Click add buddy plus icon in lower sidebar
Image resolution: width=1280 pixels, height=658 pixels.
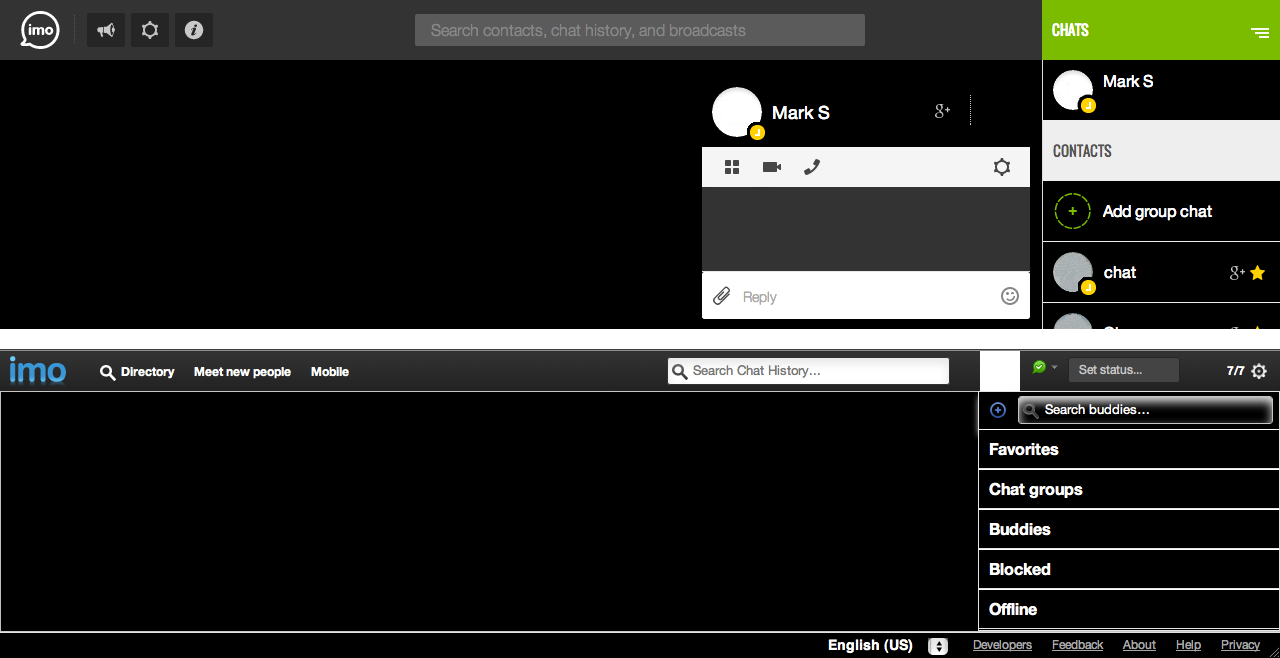coord(997,410)
